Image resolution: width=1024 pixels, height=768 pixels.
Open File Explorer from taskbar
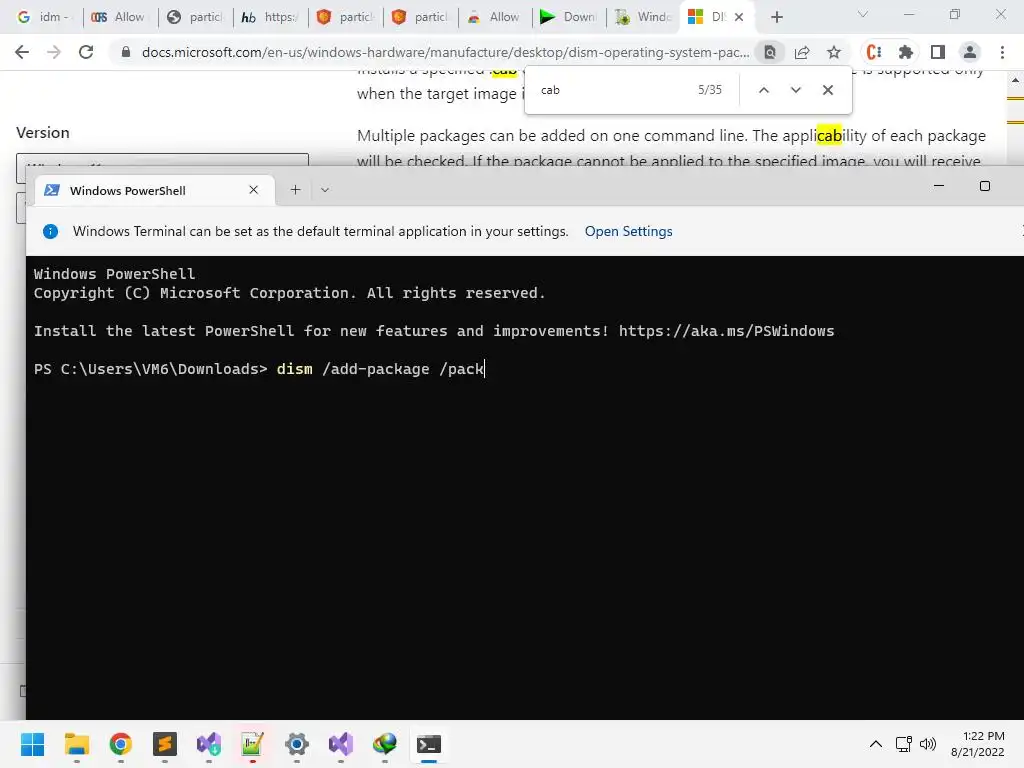click(x=76, y=744)
